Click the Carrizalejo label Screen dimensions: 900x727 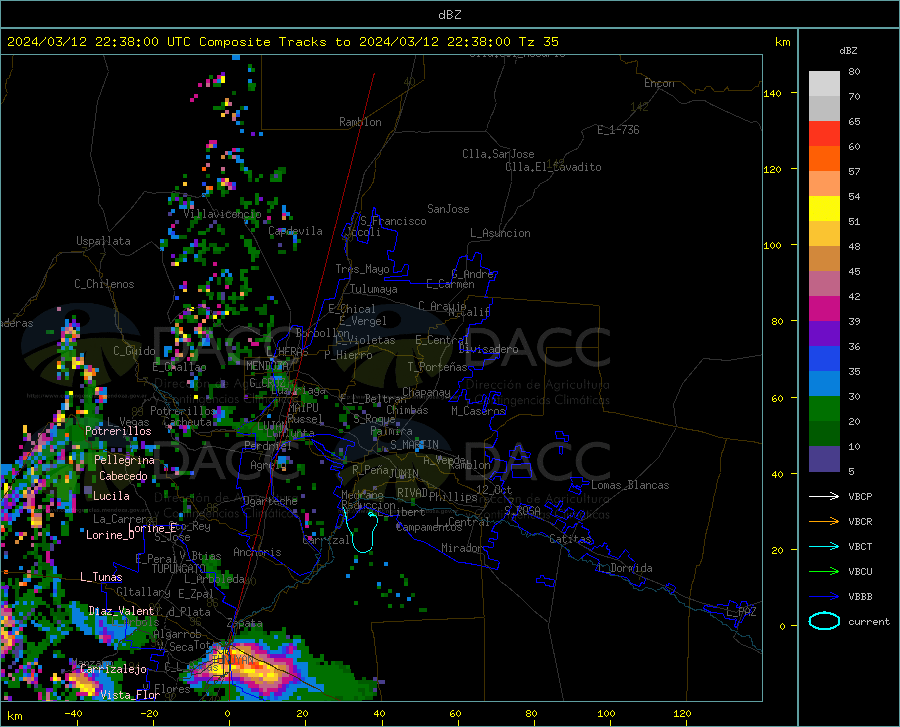113,669
